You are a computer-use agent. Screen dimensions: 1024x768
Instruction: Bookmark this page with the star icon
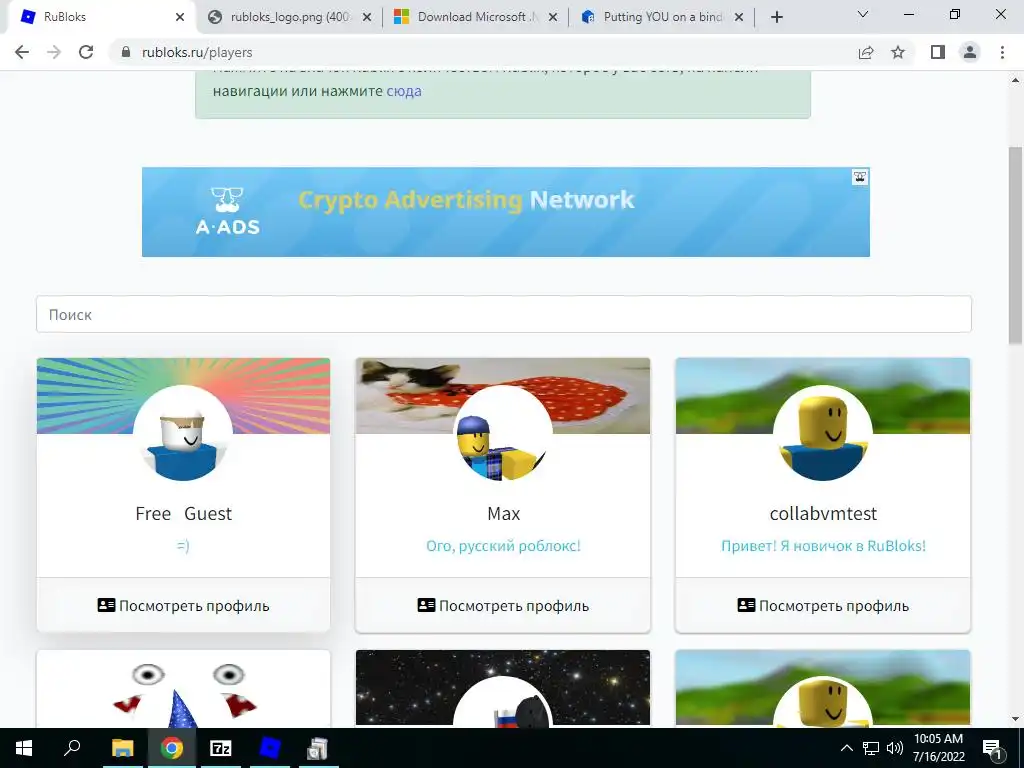(898, 52)
